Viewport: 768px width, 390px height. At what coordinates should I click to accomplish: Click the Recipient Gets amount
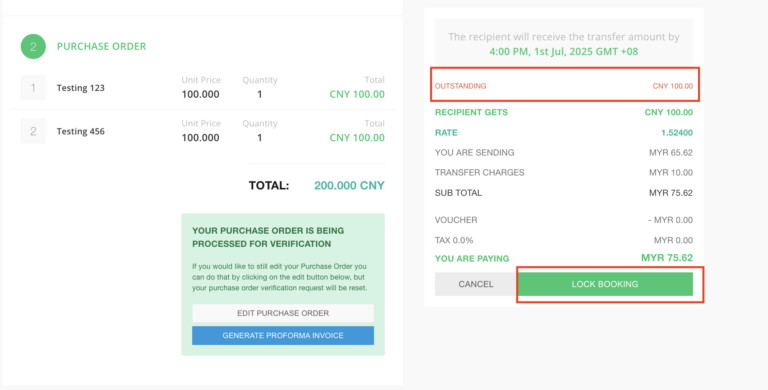click(669, 112)
